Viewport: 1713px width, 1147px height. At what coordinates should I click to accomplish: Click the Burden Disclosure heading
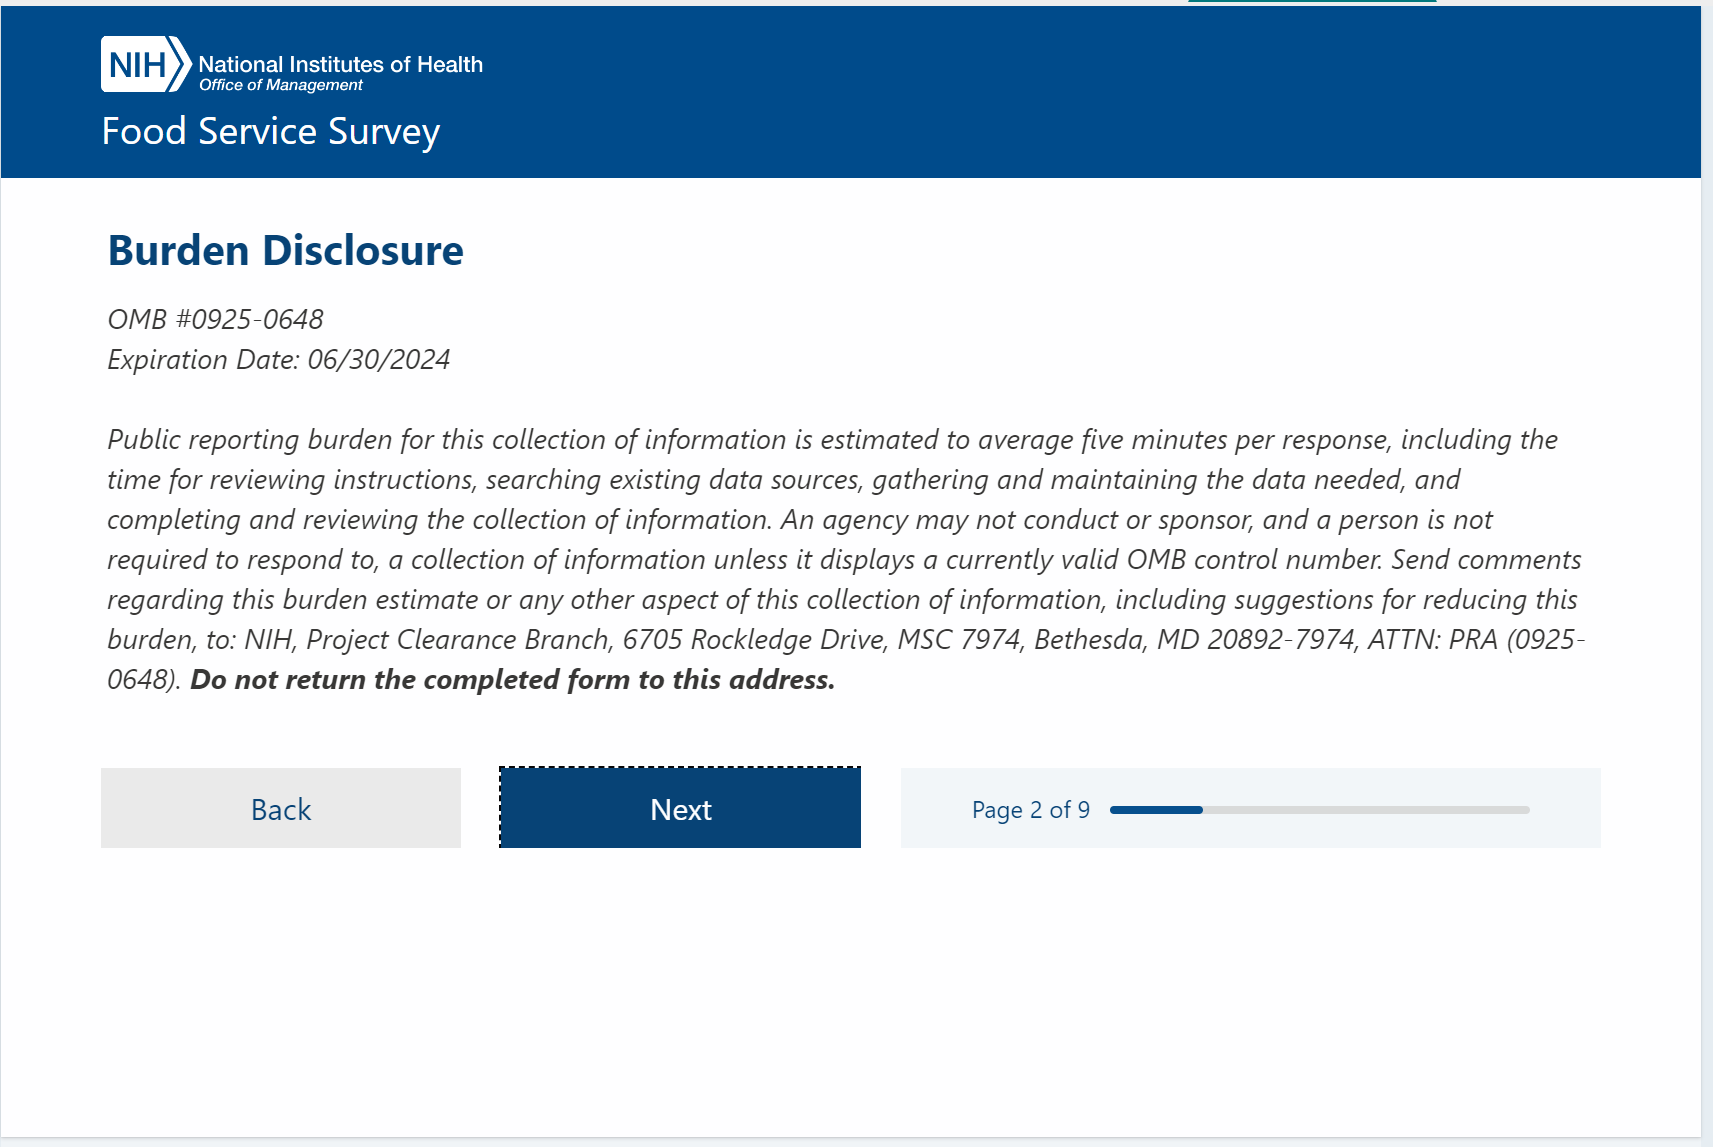point(286,251)
